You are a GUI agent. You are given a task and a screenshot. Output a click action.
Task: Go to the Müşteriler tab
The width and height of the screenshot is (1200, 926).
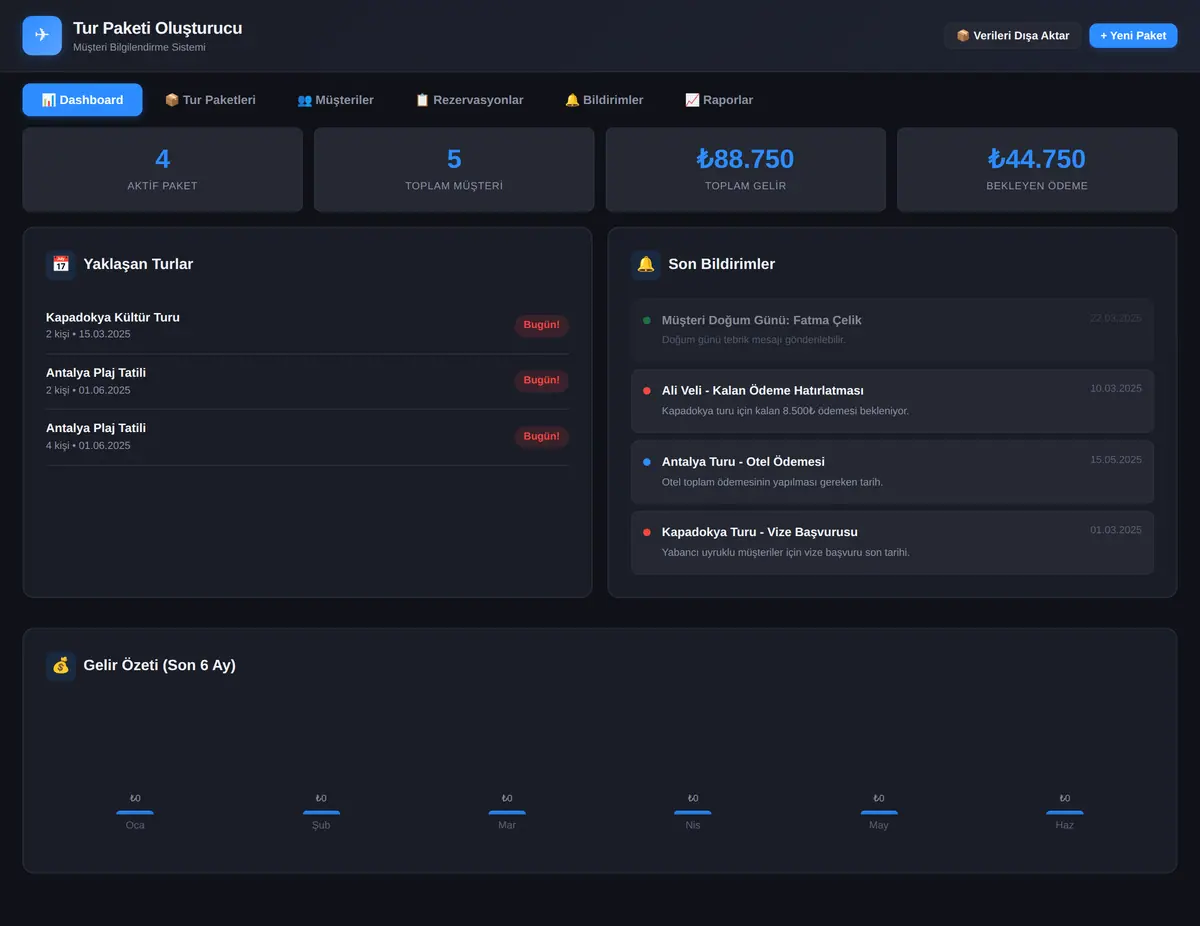(x=335, y=100)
